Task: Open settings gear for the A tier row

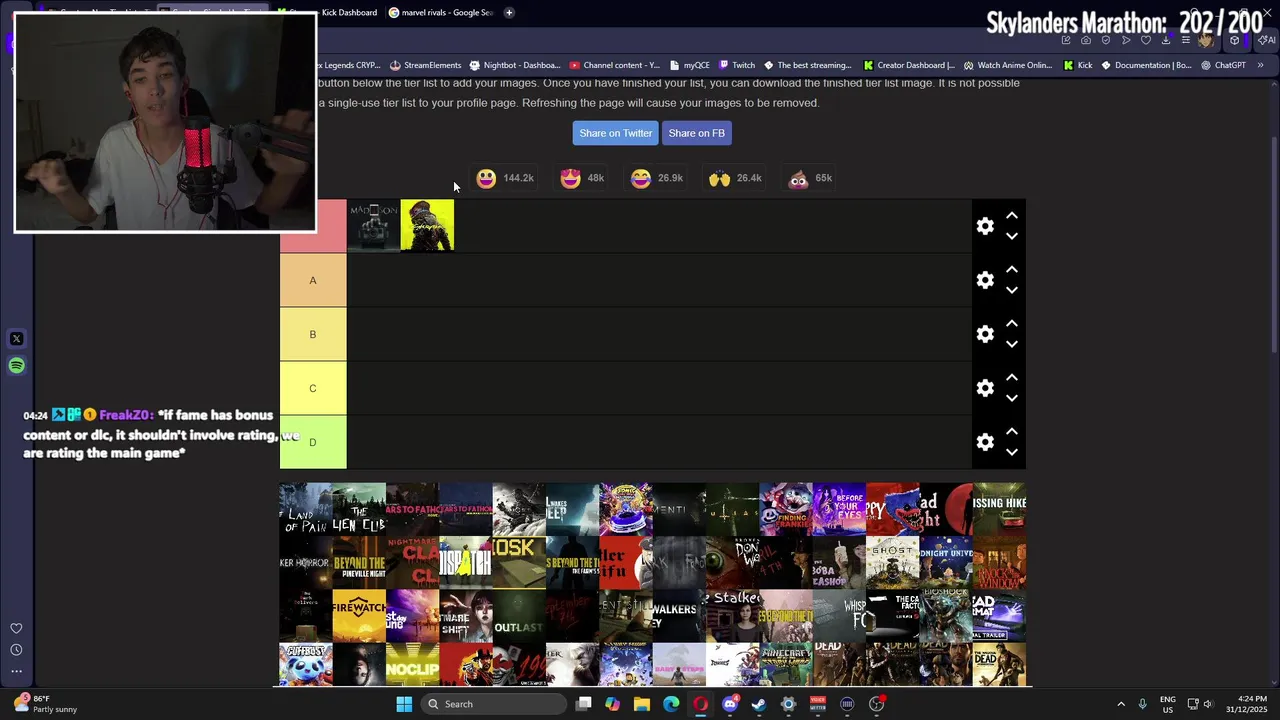Action: click(x=985, y=280)
